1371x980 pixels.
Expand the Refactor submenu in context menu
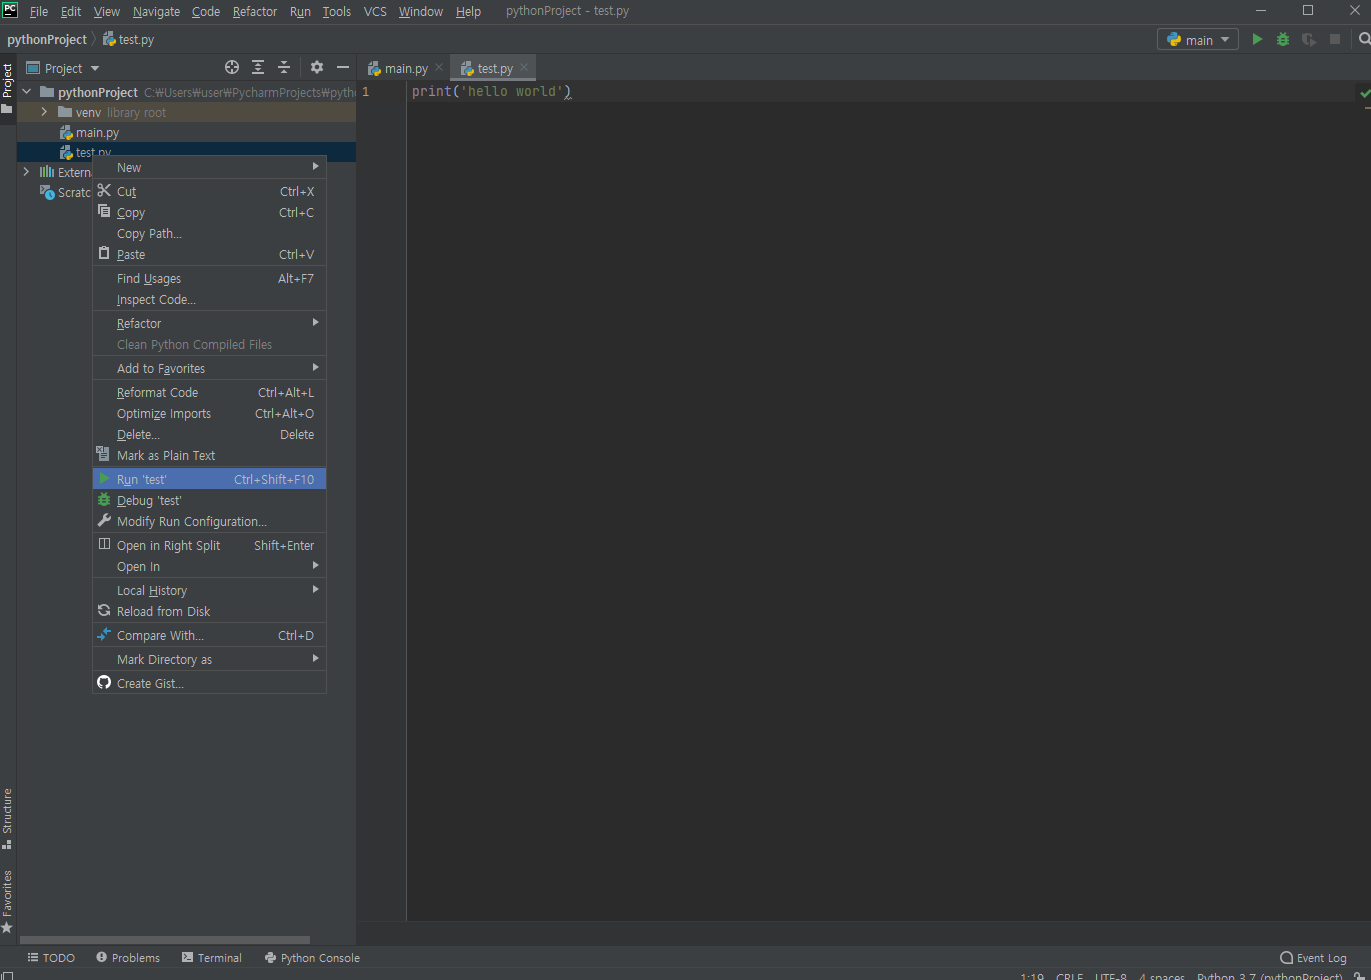(209, 323)
